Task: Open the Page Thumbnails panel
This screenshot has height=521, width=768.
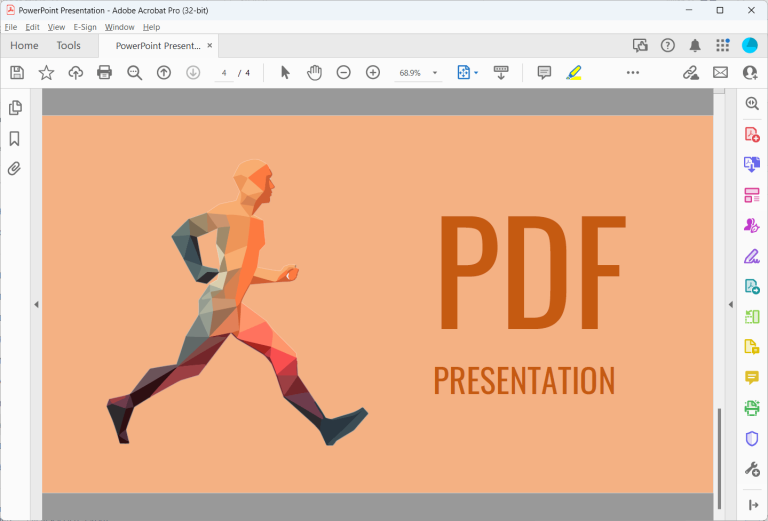Action: pos(15,108)
